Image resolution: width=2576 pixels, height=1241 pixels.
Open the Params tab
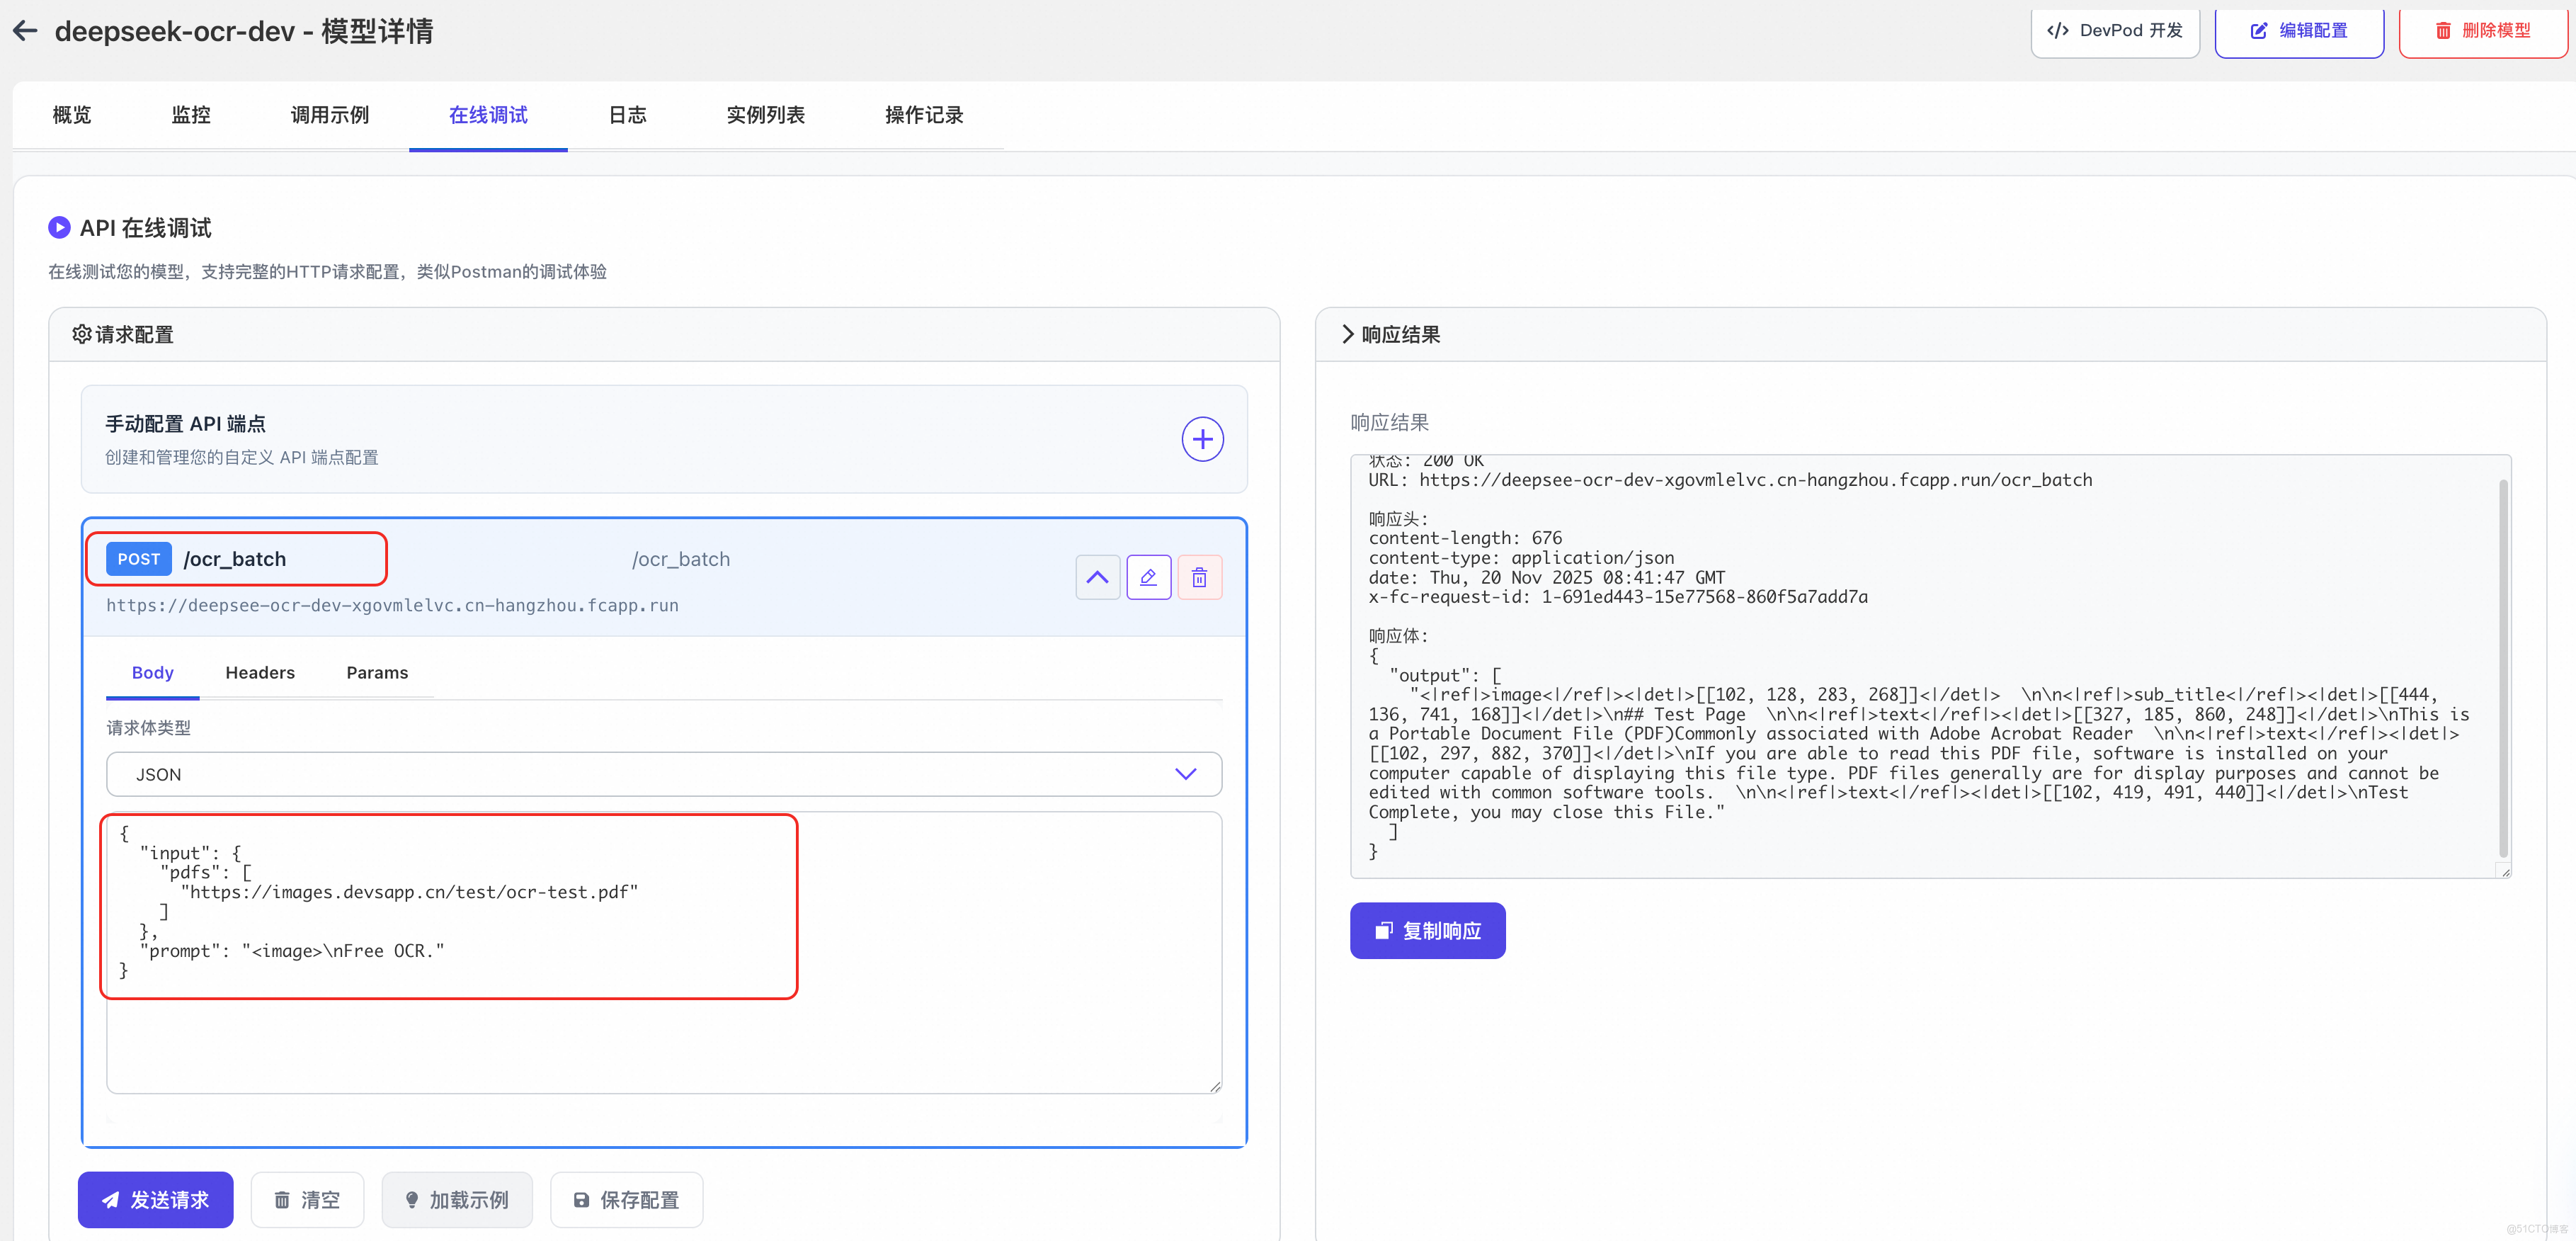[x=377, y=672]
